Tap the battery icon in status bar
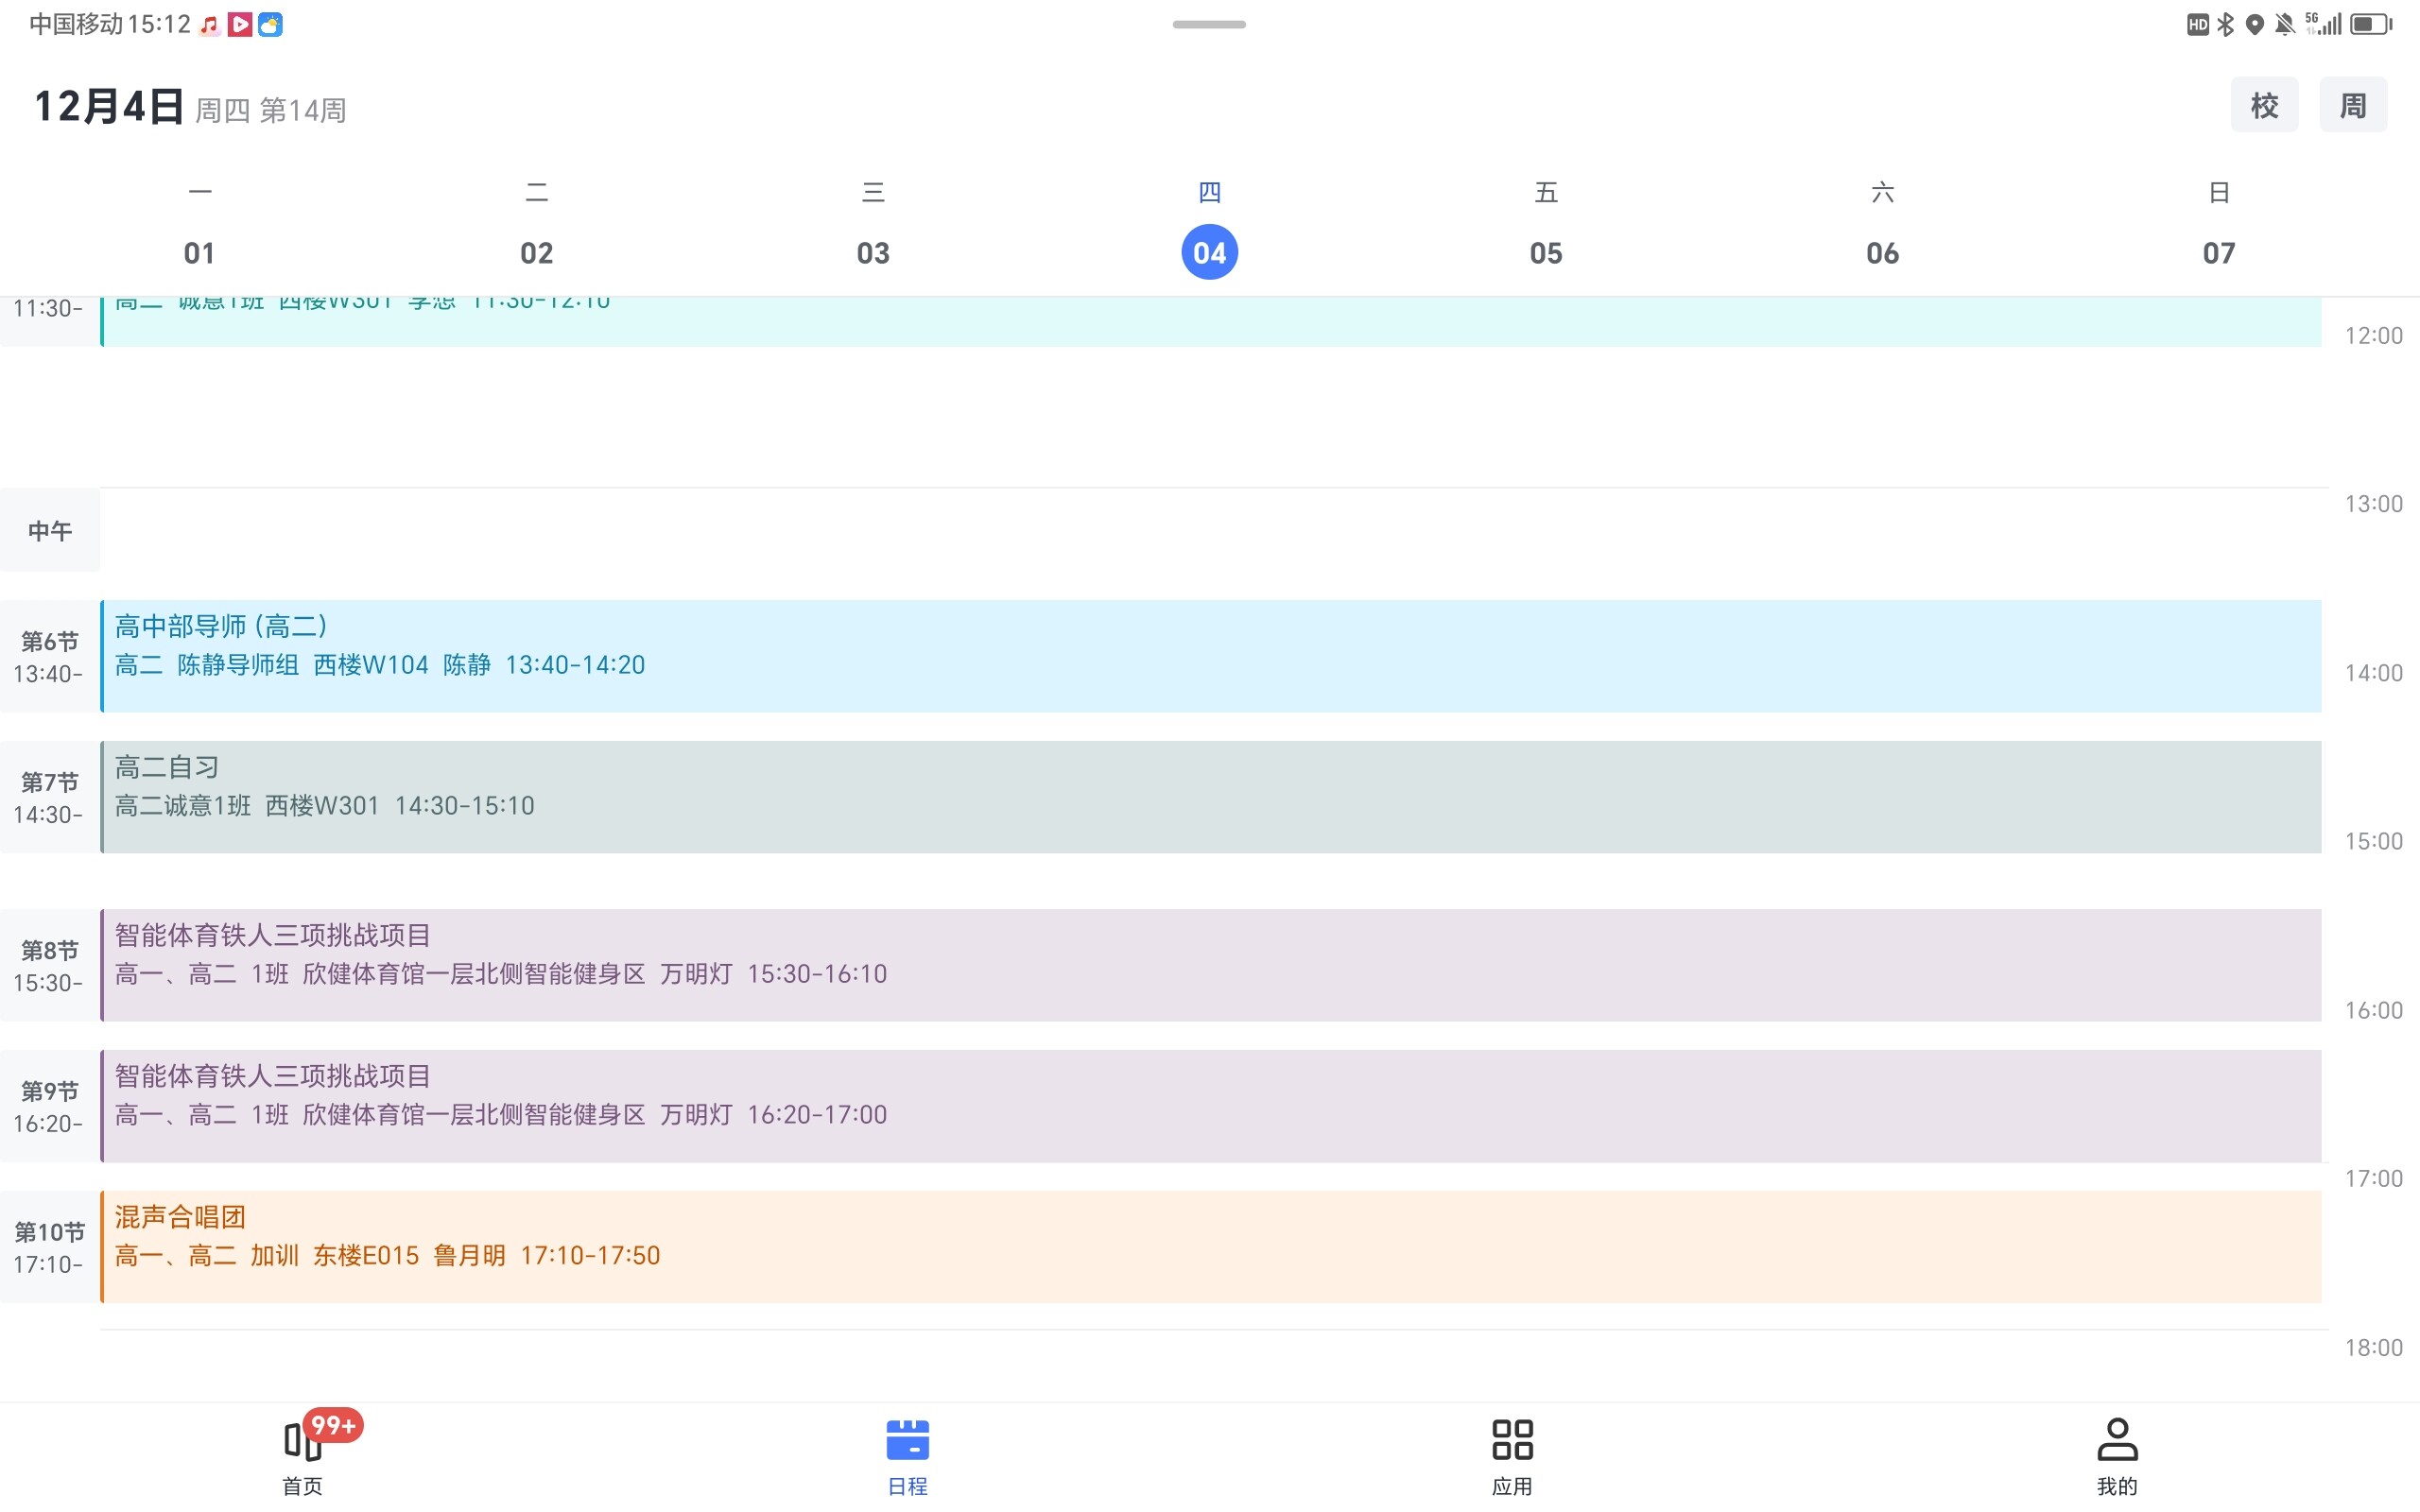2420x1512 pixels. point(2369,25)
